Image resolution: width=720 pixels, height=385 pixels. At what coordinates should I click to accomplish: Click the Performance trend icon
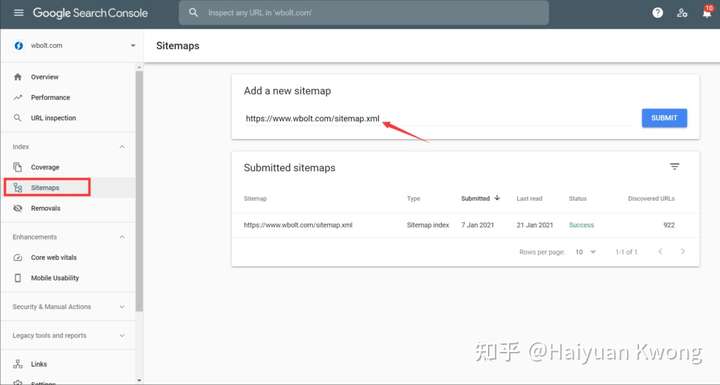tap(17, 97)
